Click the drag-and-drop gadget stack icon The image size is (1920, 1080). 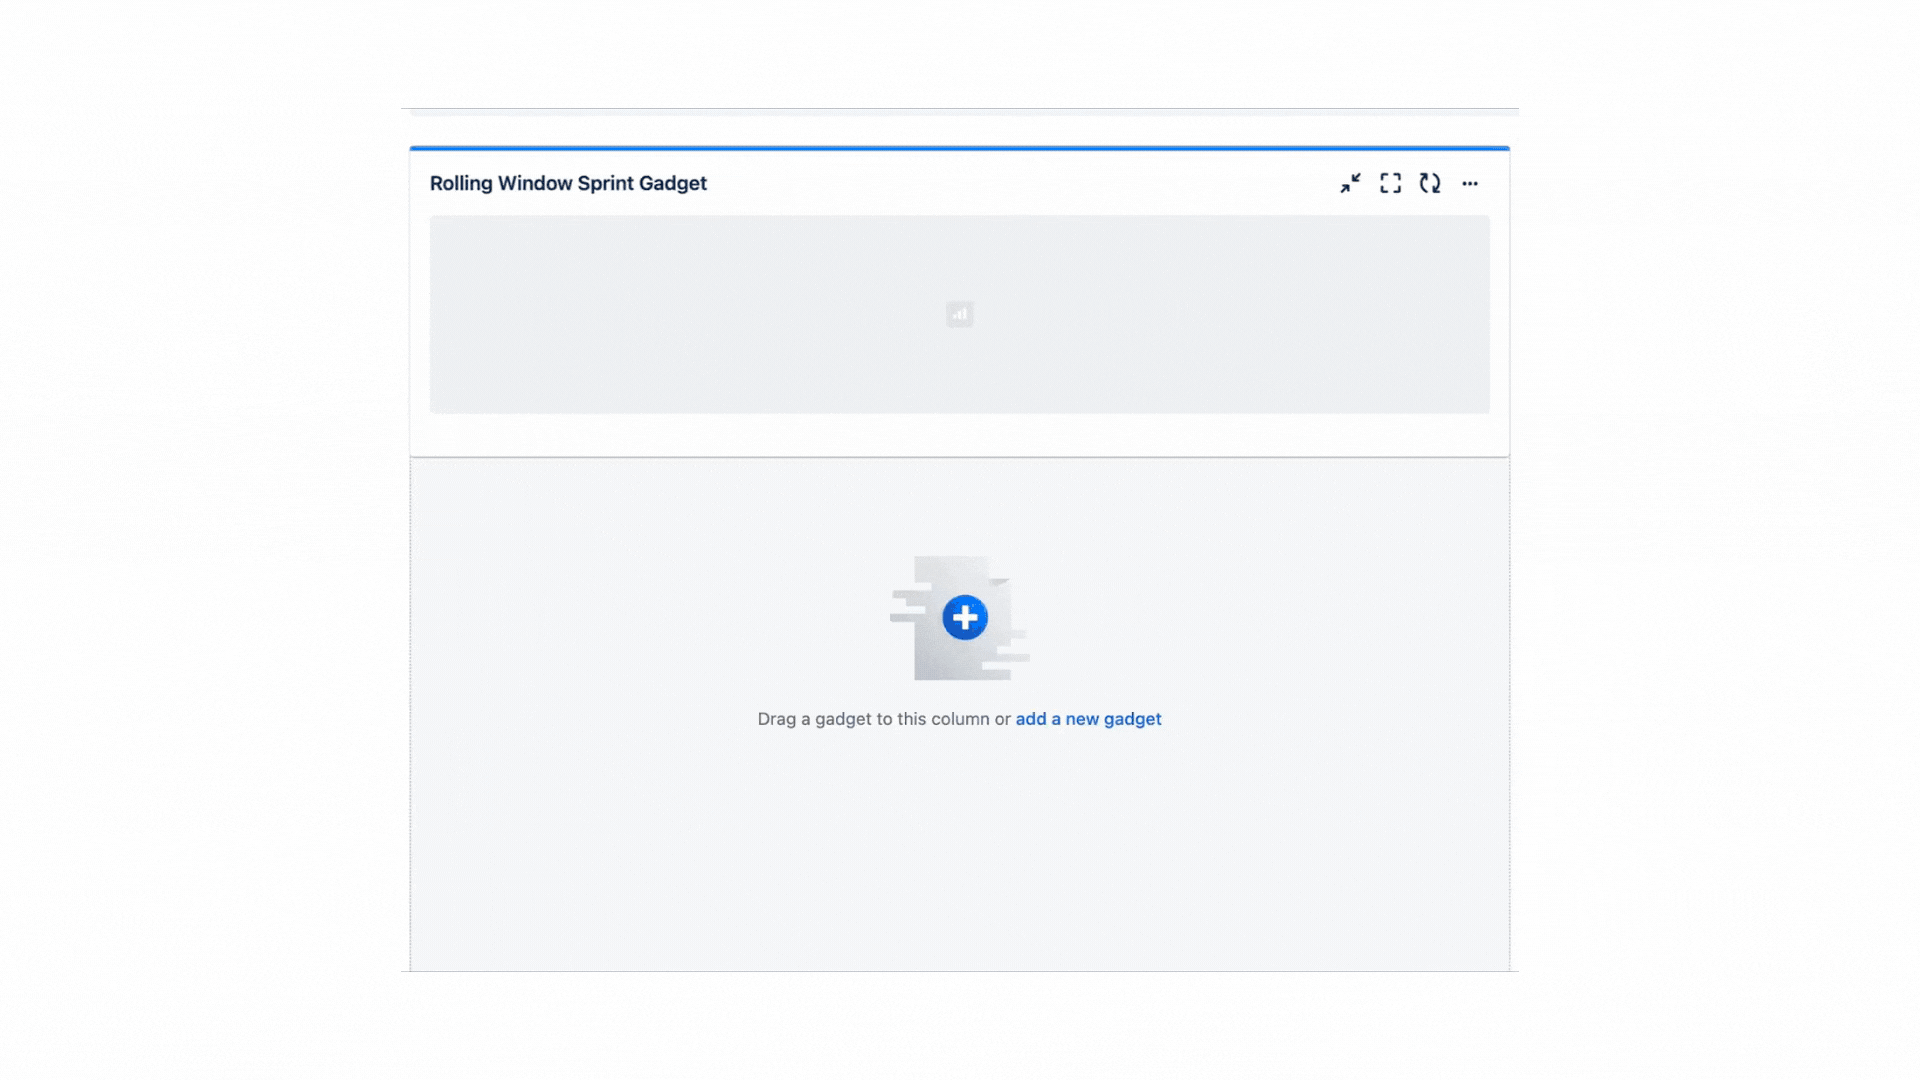[959, 617]
